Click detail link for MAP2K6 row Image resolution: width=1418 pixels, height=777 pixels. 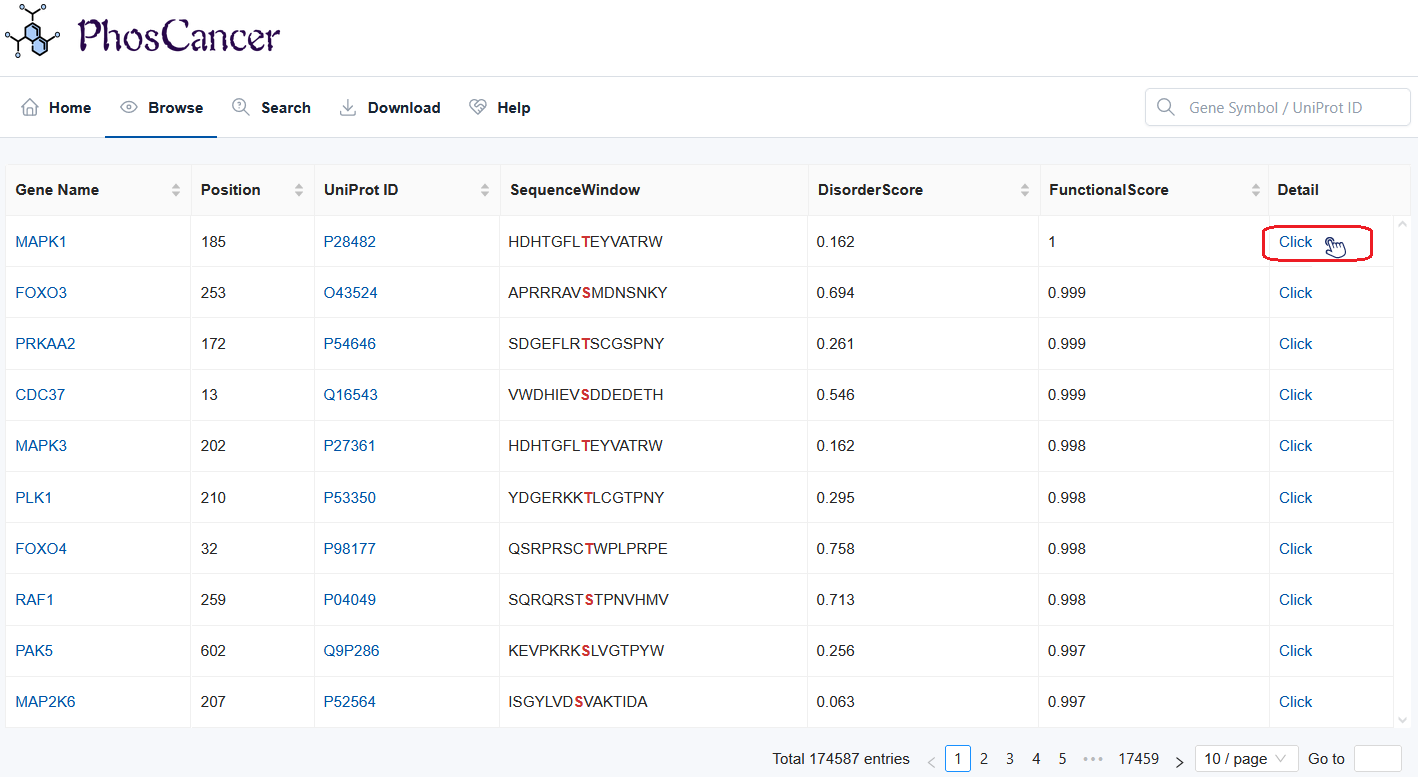pyautogui.click(x=1295, y=702)
